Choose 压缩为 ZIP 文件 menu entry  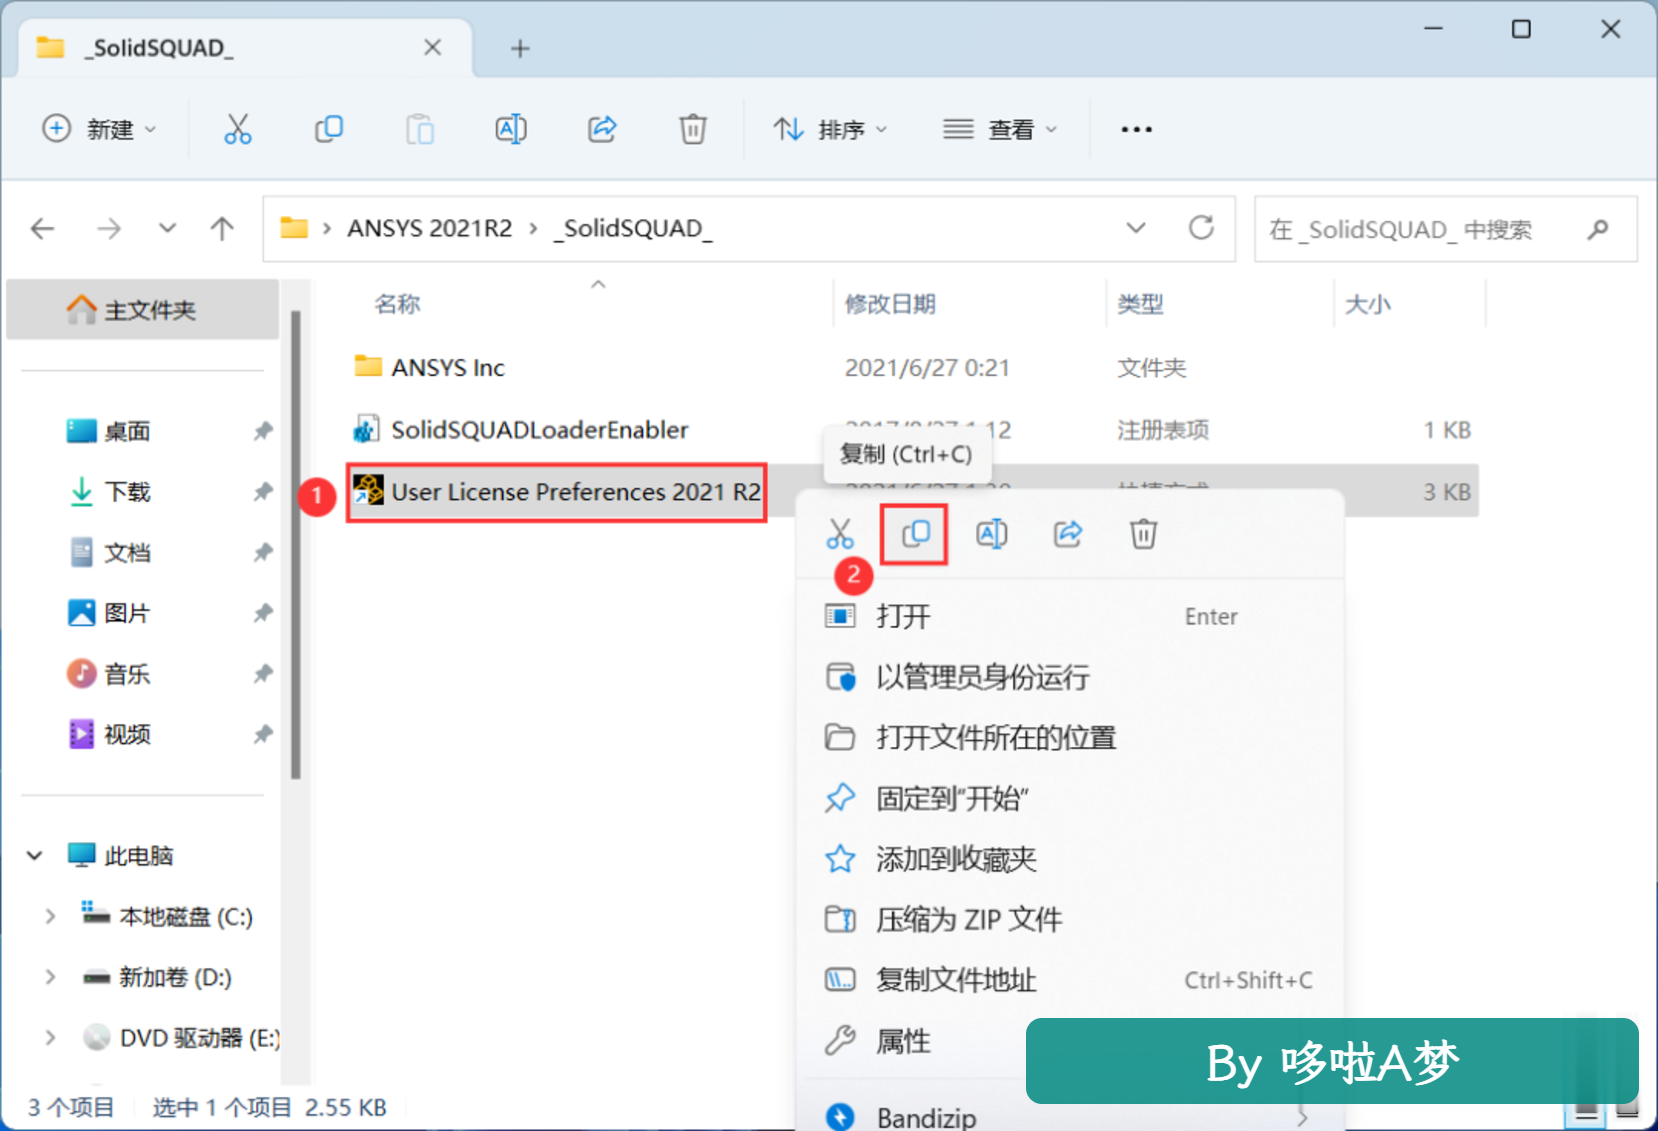point(1069,919)
